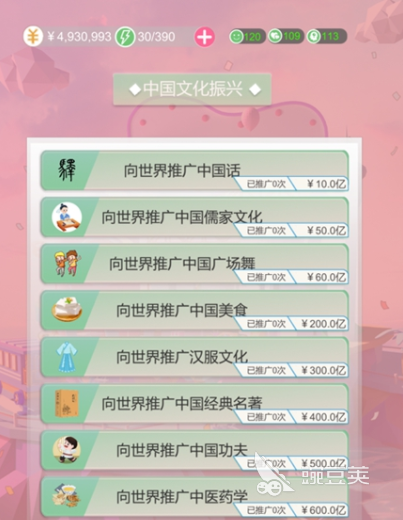Click the tofu dish icon for 中国美食
403x520 pixels.
pyautogui.click(x=67, y=309)
